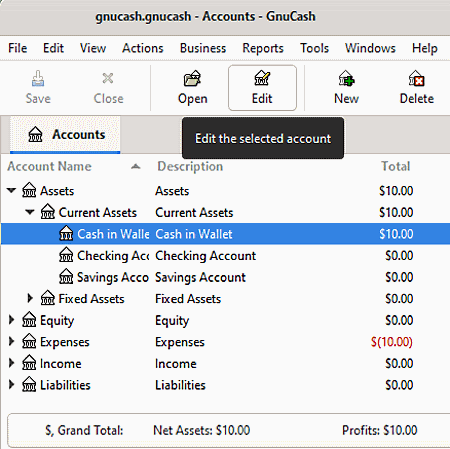
Task: Click the $, Grand Total: label
Action: [84, 430]
